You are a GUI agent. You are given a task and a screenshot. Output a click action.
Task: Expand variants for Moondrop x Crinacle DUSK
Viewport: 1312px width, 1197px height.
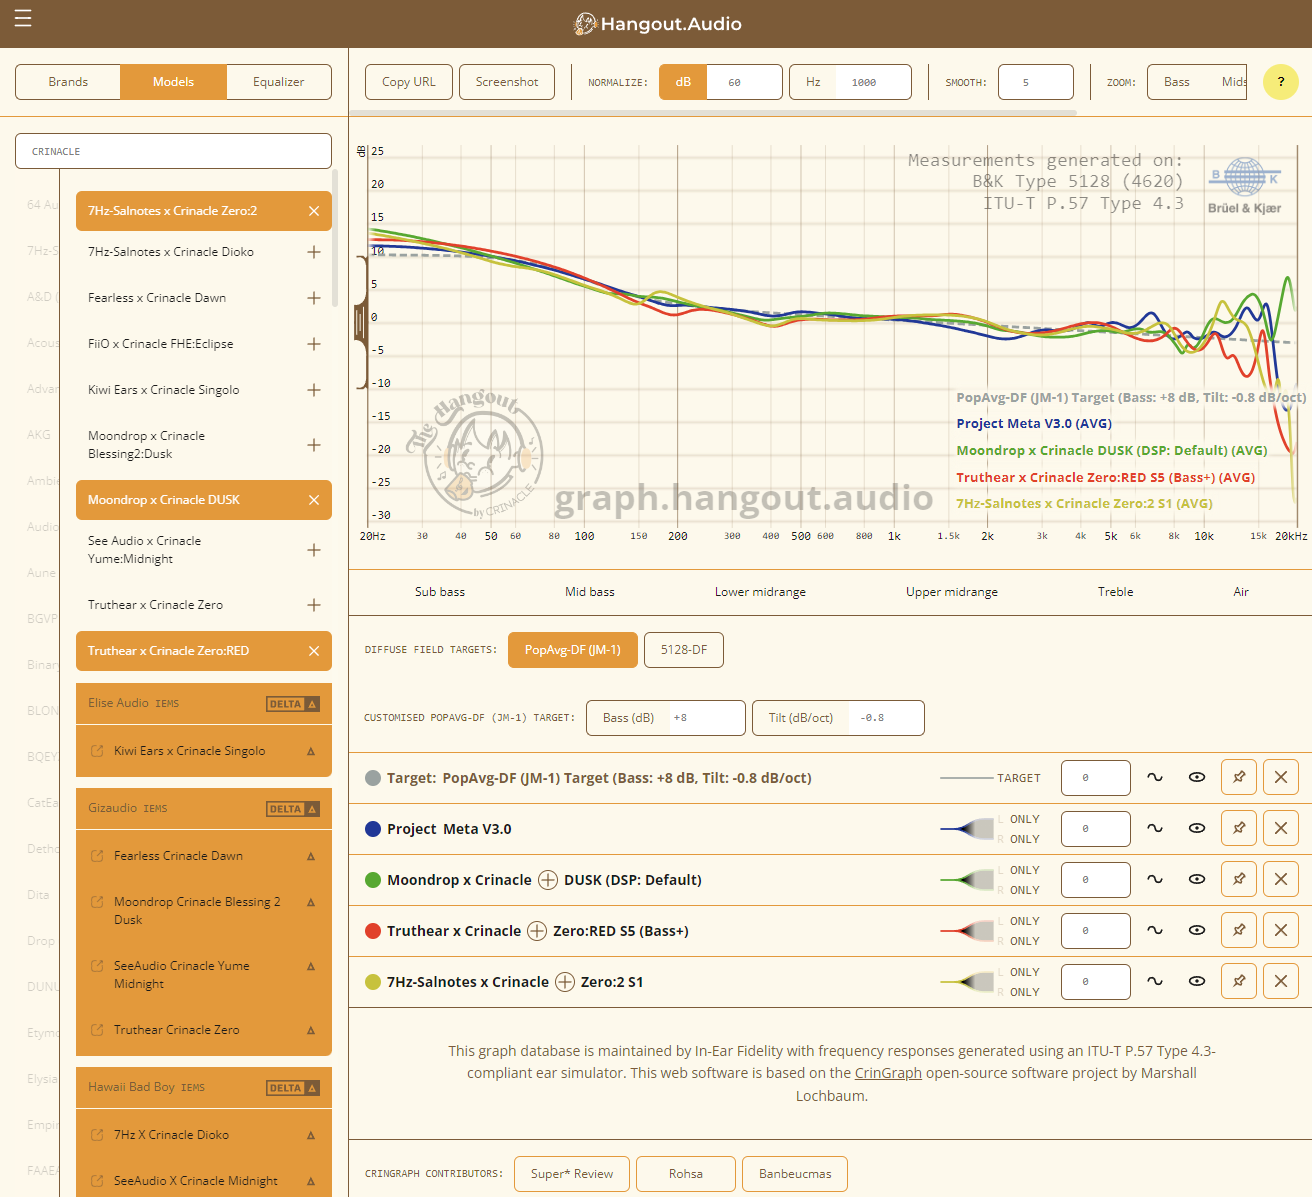pos(548,880)
